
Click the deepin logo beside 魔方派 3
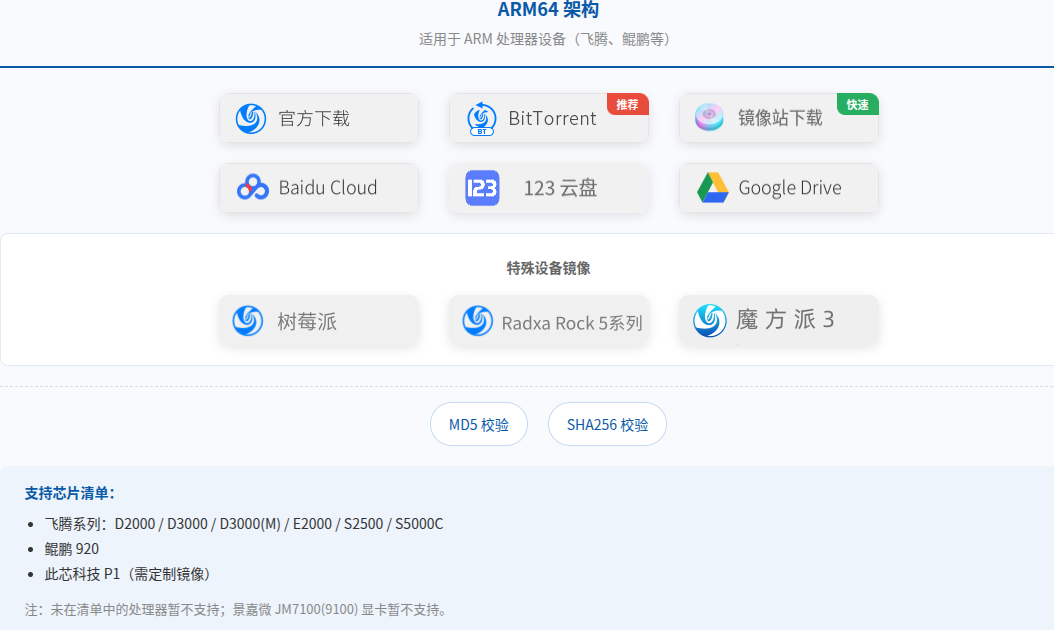coord(710,320)
